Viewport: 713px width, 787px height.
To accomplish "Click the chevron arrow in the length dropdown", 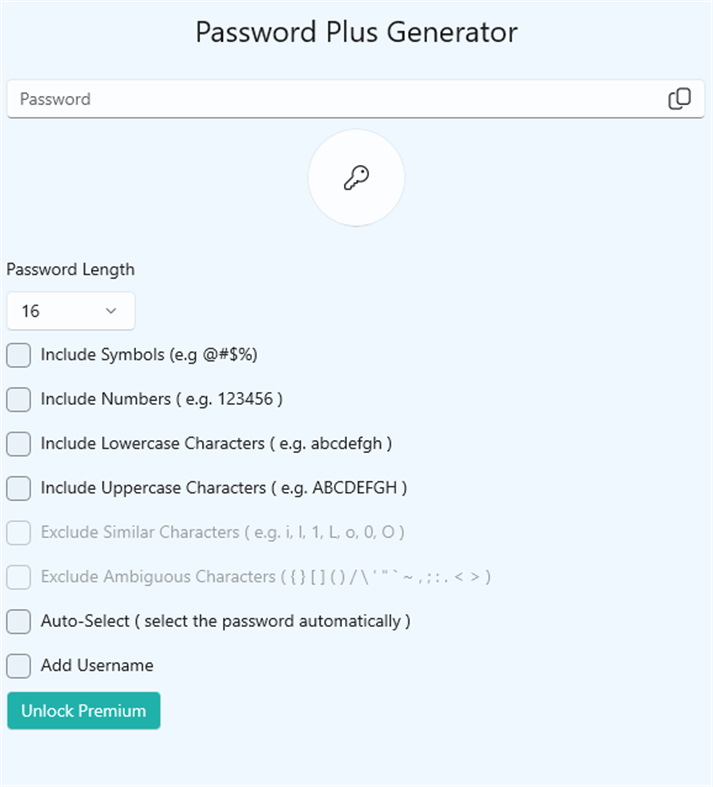I will (111, 311).
